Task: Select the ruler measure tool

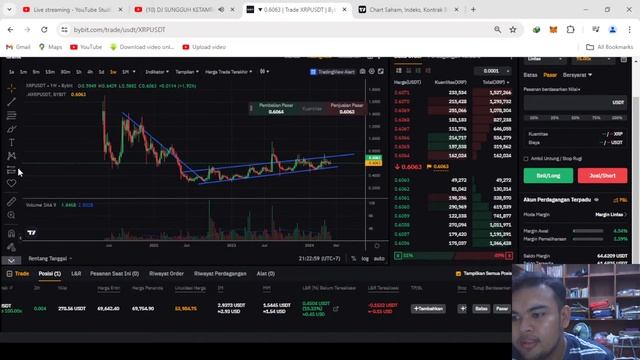Action: [11, 202]
